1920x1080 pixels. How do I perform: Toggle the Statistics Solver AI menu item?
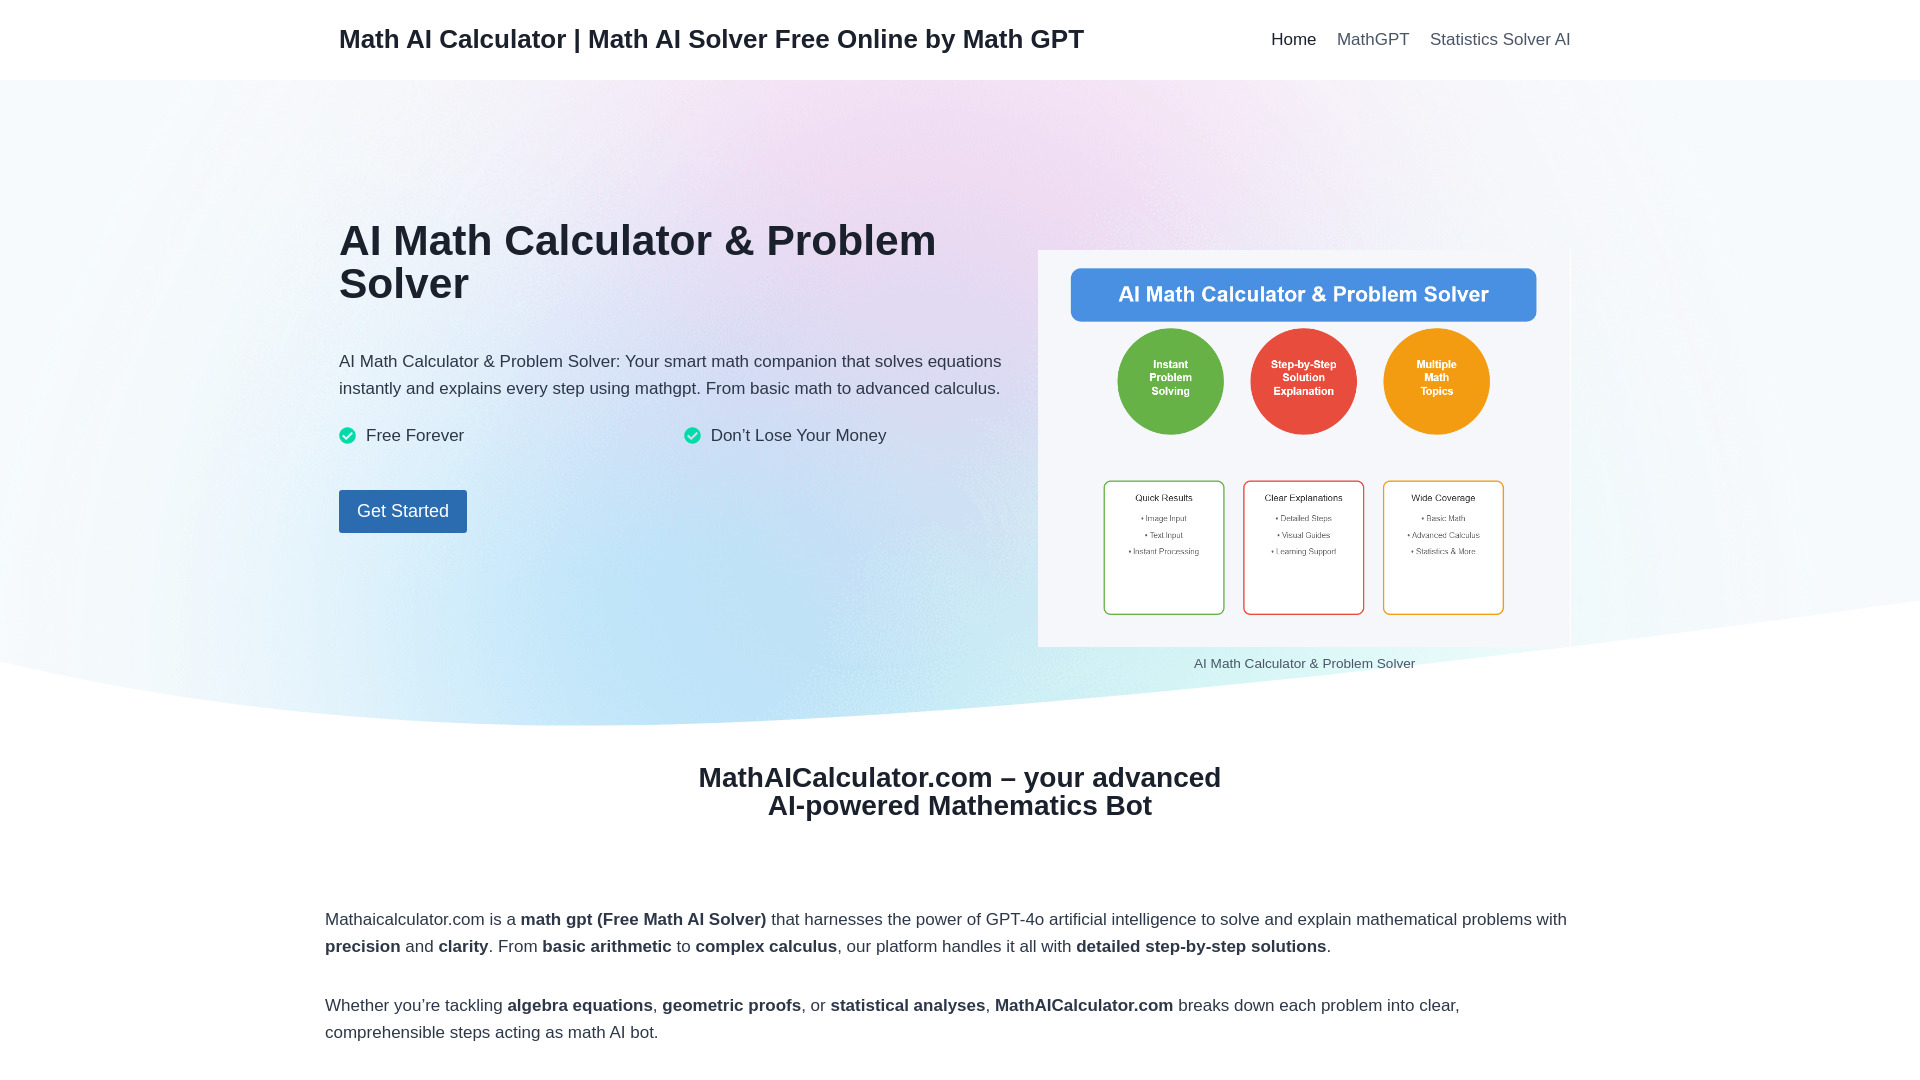[x=1499, y=40]
